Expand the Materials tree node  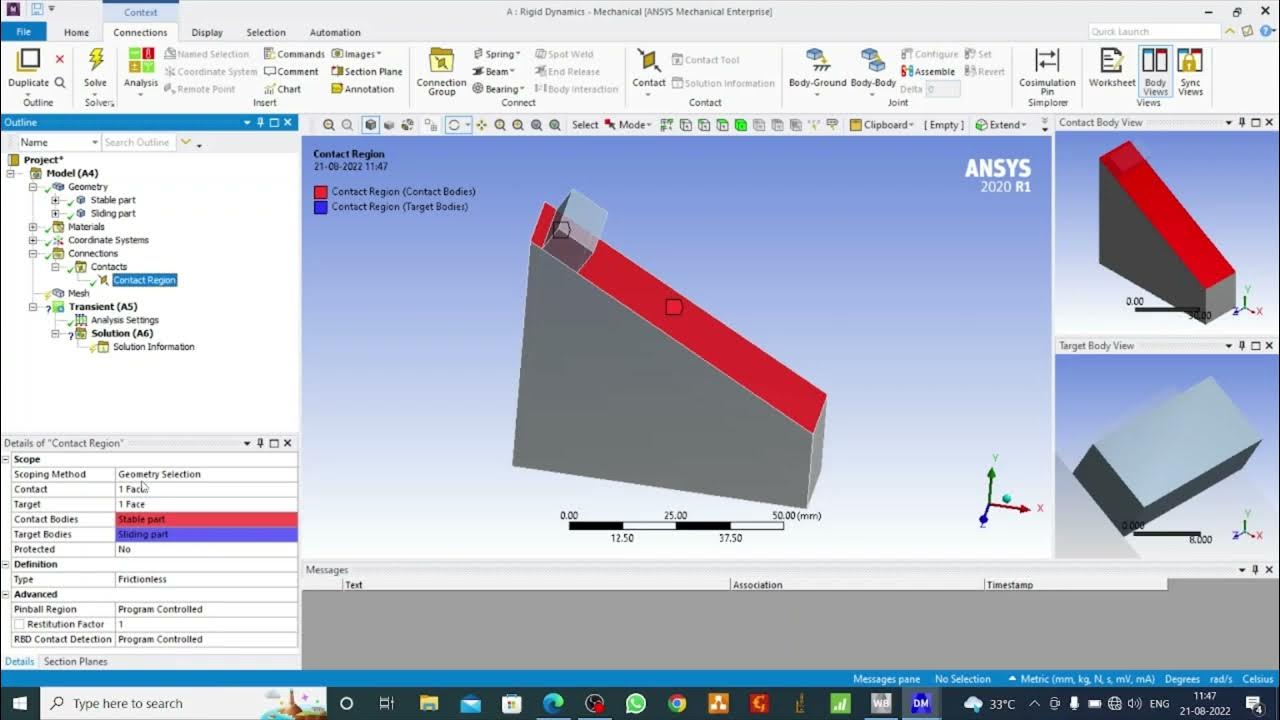click(x=34, y=227)
